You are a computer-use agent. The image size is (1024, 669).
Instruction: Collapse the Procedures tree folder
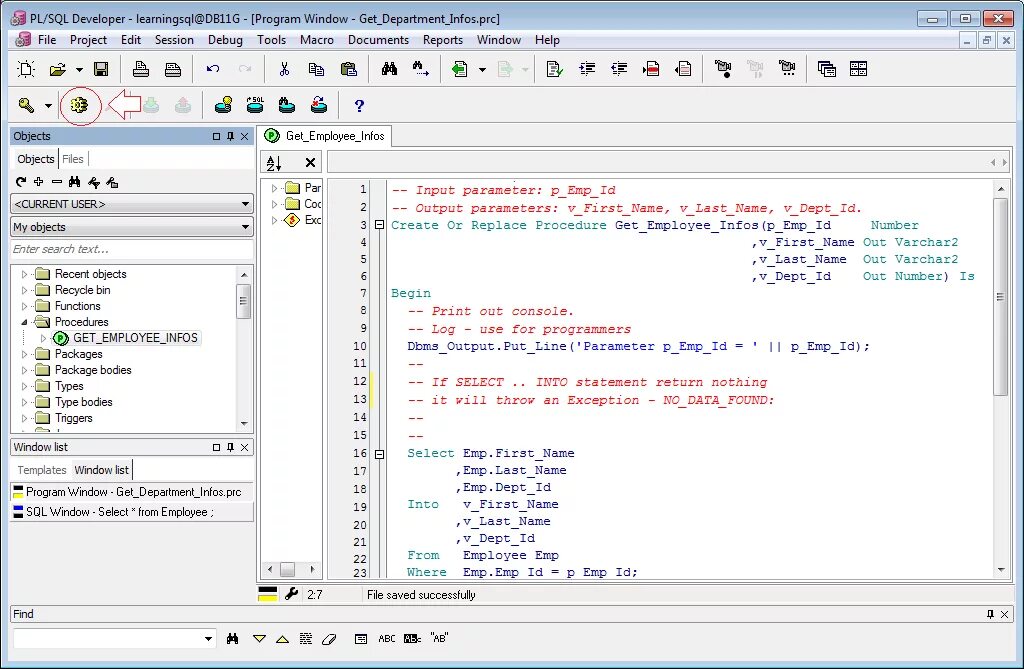click(24, 321)
